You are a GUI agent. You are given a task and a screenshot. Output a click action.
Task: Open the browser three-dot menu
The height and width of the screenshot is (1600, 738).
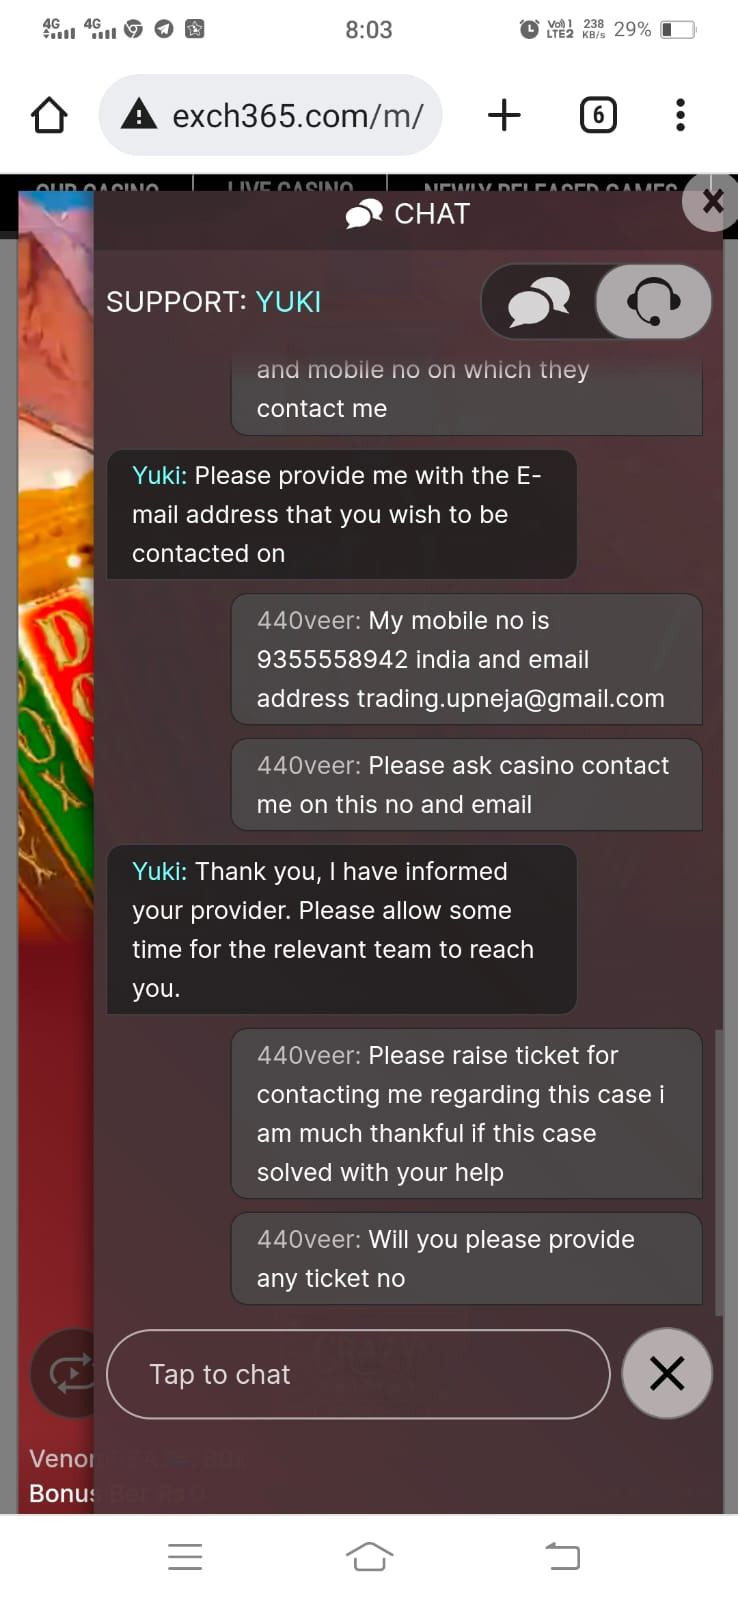pos(680,115)
